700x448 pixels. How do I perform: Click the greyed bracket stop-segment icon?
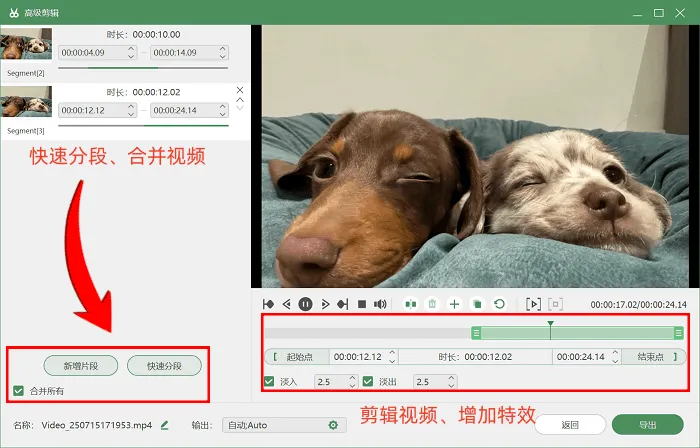coord(555,304)
